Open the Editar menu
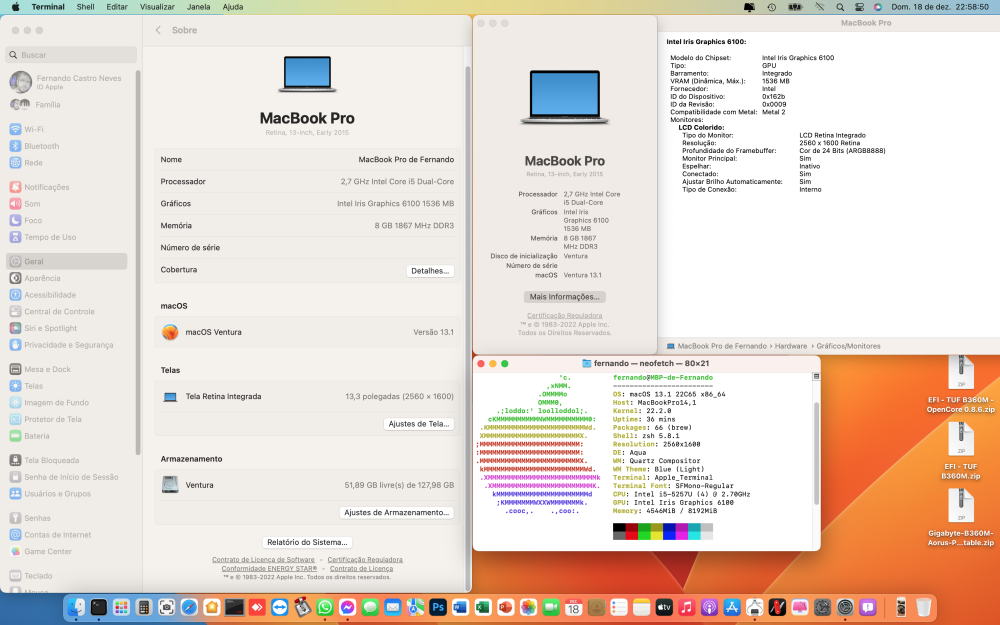Screen dimensions: 1000x625 (x=117, y=7)
